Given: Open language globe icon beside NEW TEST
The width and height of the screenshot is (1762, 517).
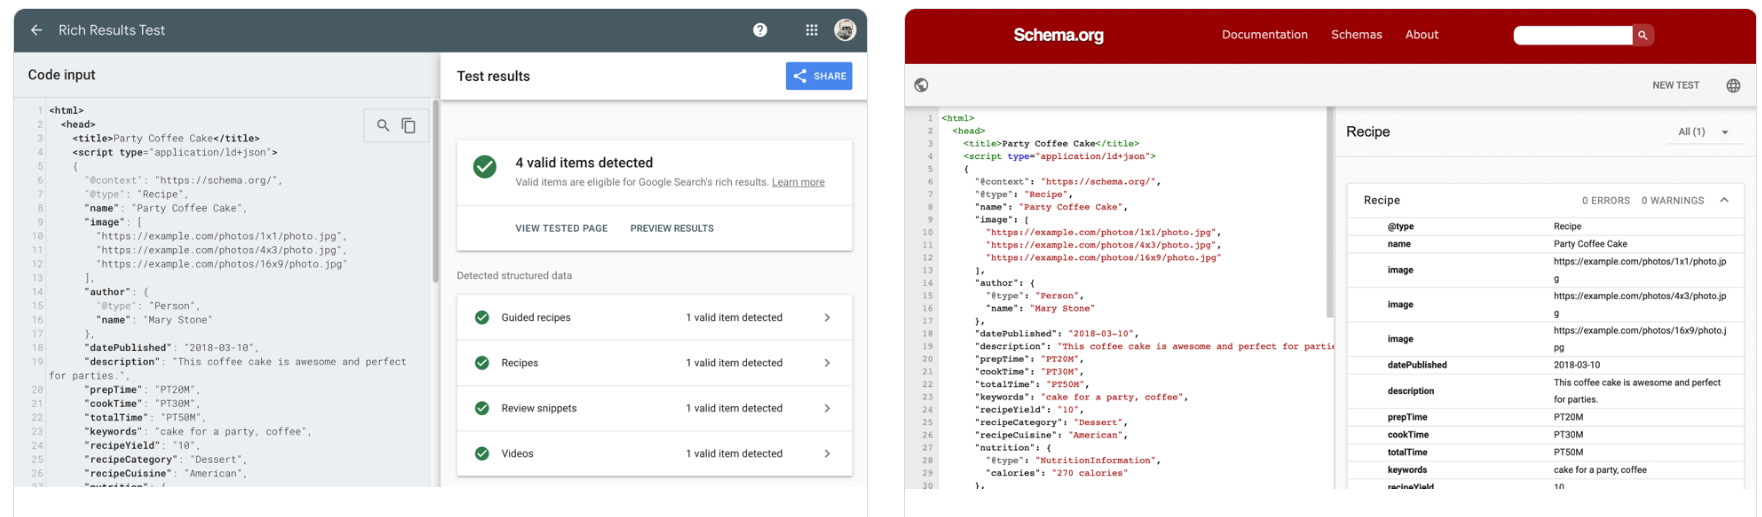Looking at the screenshot, I should 1733,85.
